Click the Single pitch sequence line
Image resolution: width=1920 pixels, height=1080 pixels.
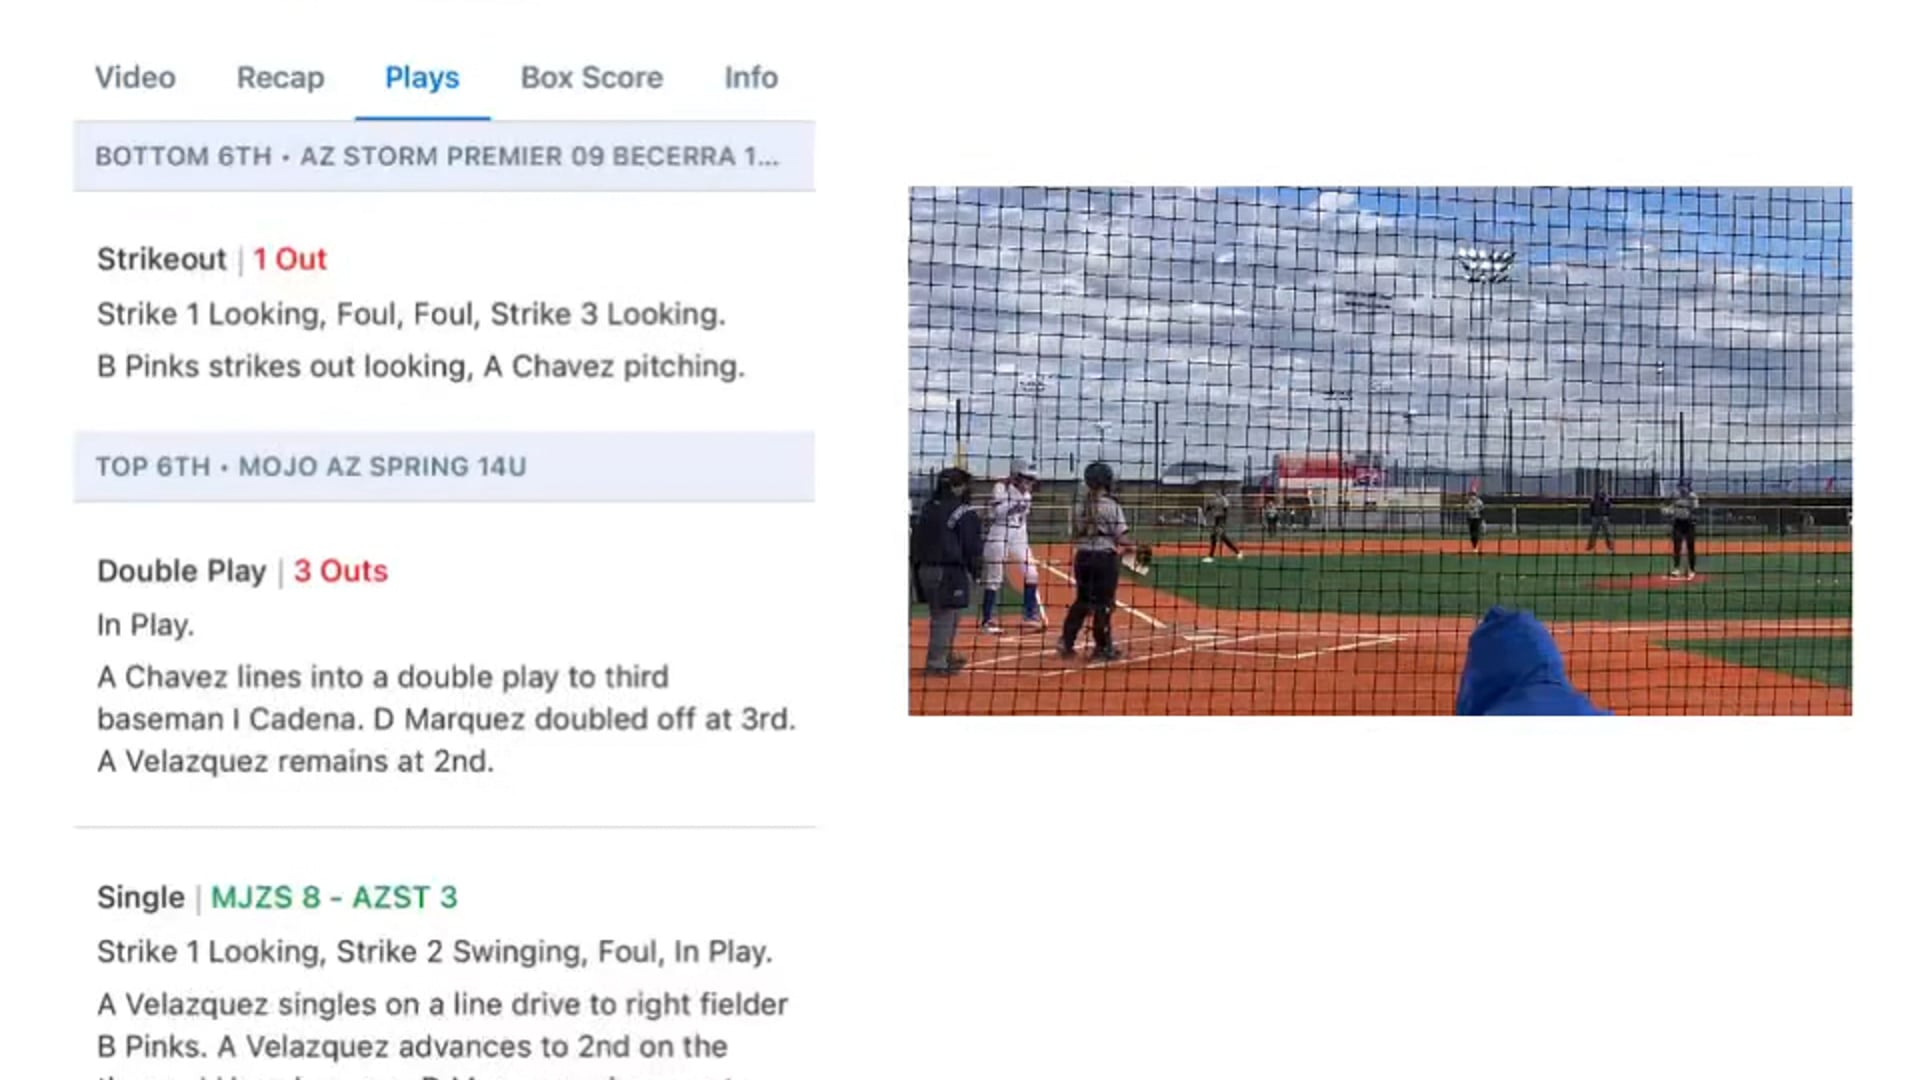pos(435,952)
